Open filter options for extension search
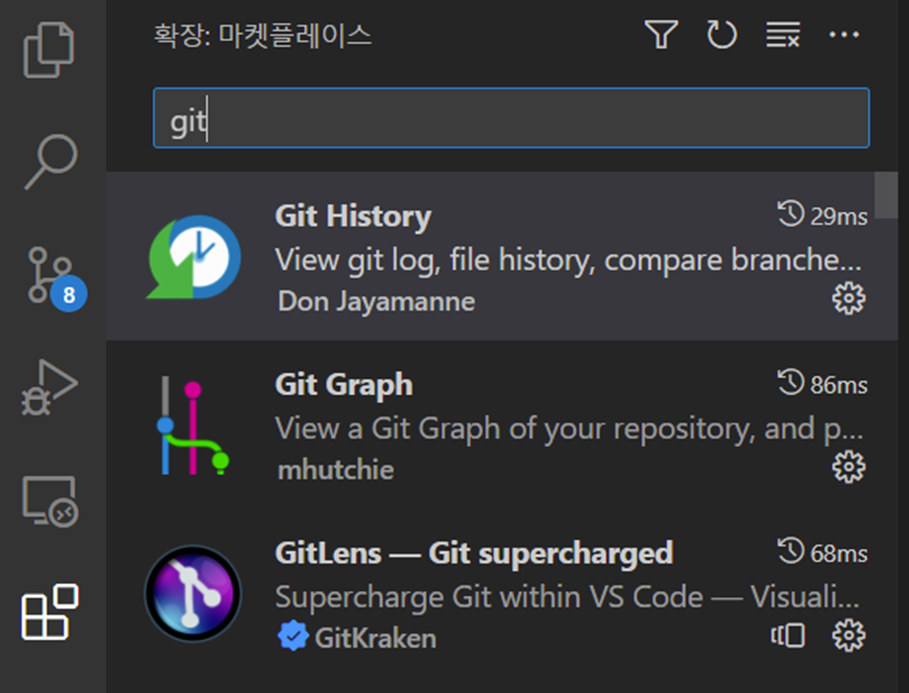This screenshot has height=693, width=909. coord(660,35)
